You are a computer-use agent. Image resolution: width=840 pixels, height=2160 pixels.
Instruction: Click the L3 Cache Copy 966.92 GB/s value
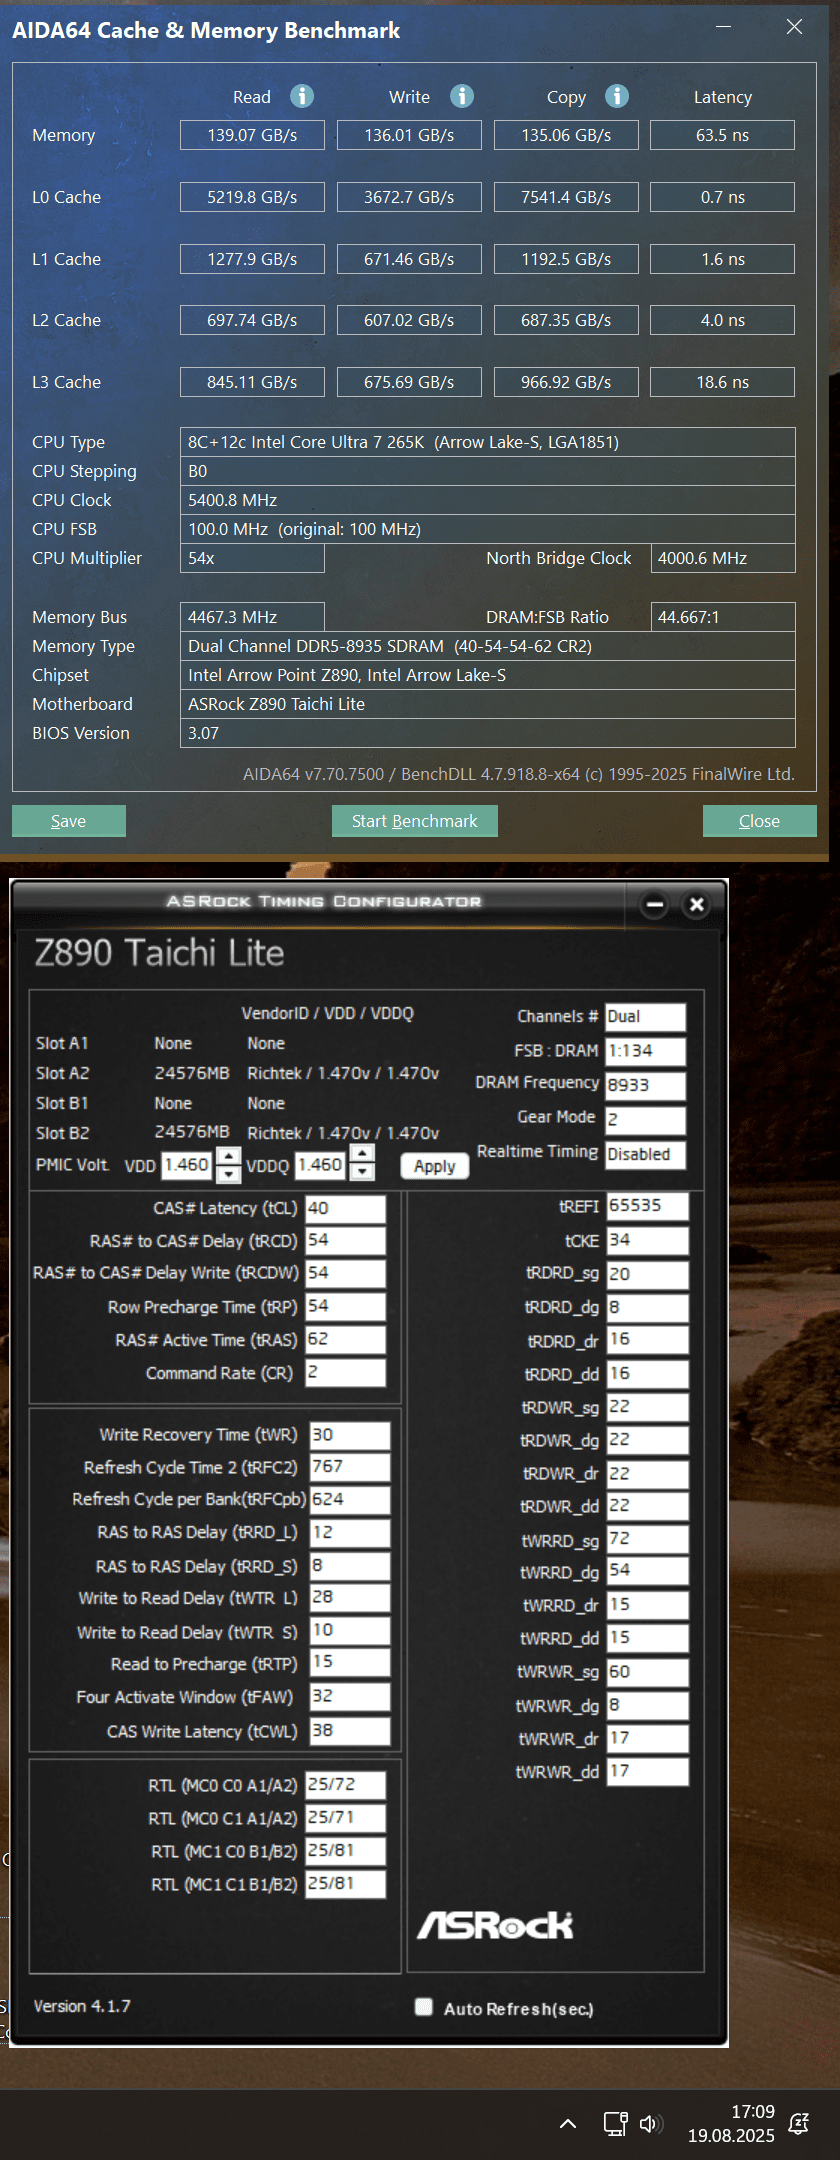point(566,382)
